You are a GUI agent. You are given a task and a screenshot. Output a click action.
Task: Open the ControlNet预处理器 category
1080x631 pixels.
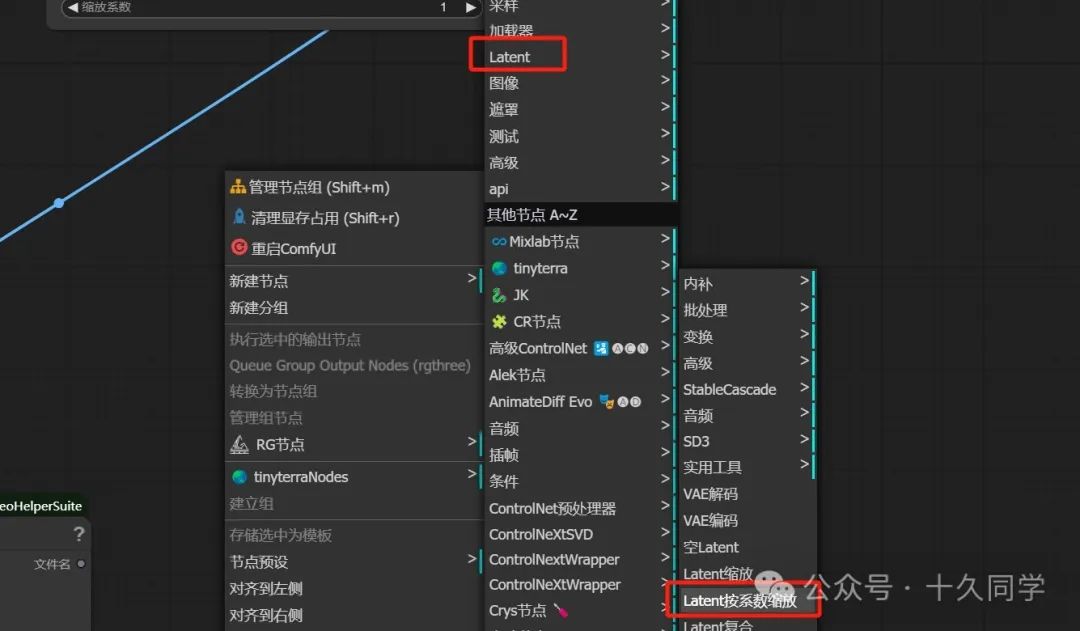point(580,508)
